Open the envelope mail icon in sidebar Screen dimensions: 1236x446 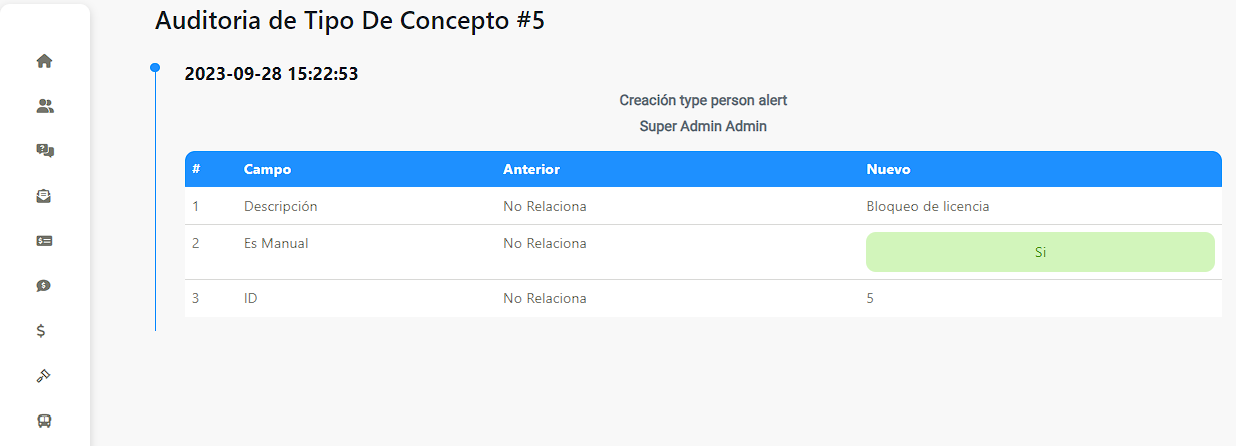(44, 196)
